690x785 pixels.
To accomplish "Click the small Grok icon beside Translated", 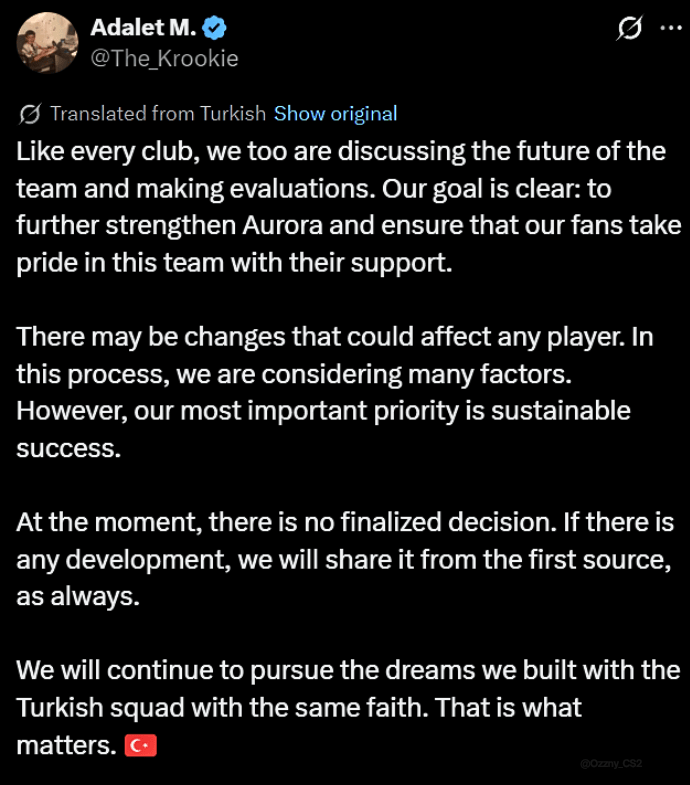I will coord(30,114).
